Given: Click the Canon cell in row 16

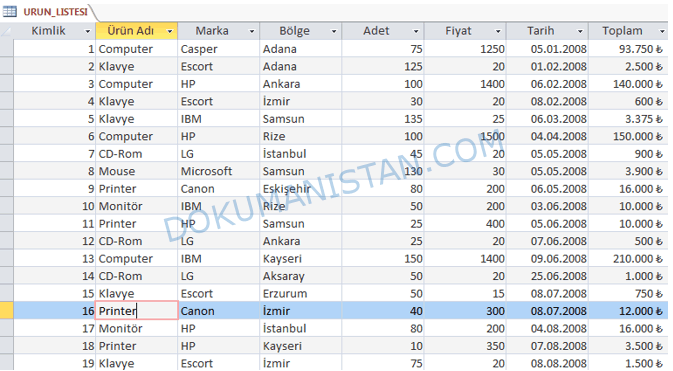Looking at the screenshot, I should click(218, 310).
